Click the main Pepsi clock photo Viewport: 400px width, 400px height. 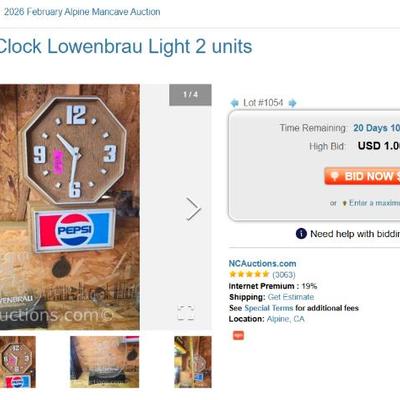tap(70, 207)
